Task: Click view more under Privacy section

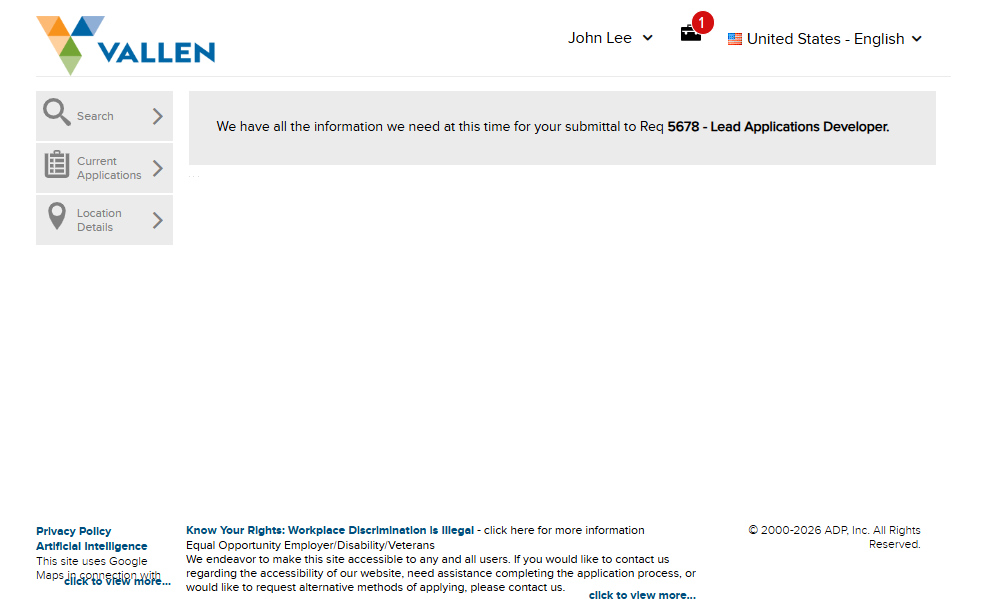Action: tap(117, 581)
